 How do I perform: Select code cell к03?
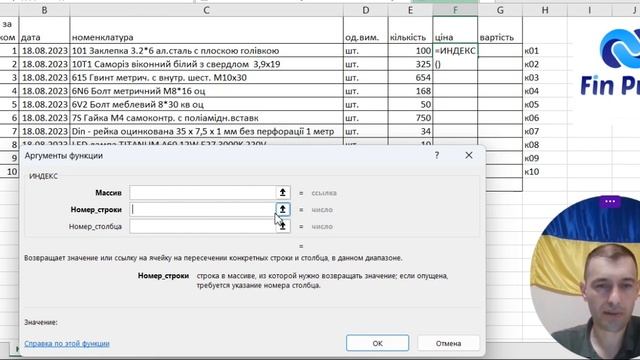[x=545, y=78]
